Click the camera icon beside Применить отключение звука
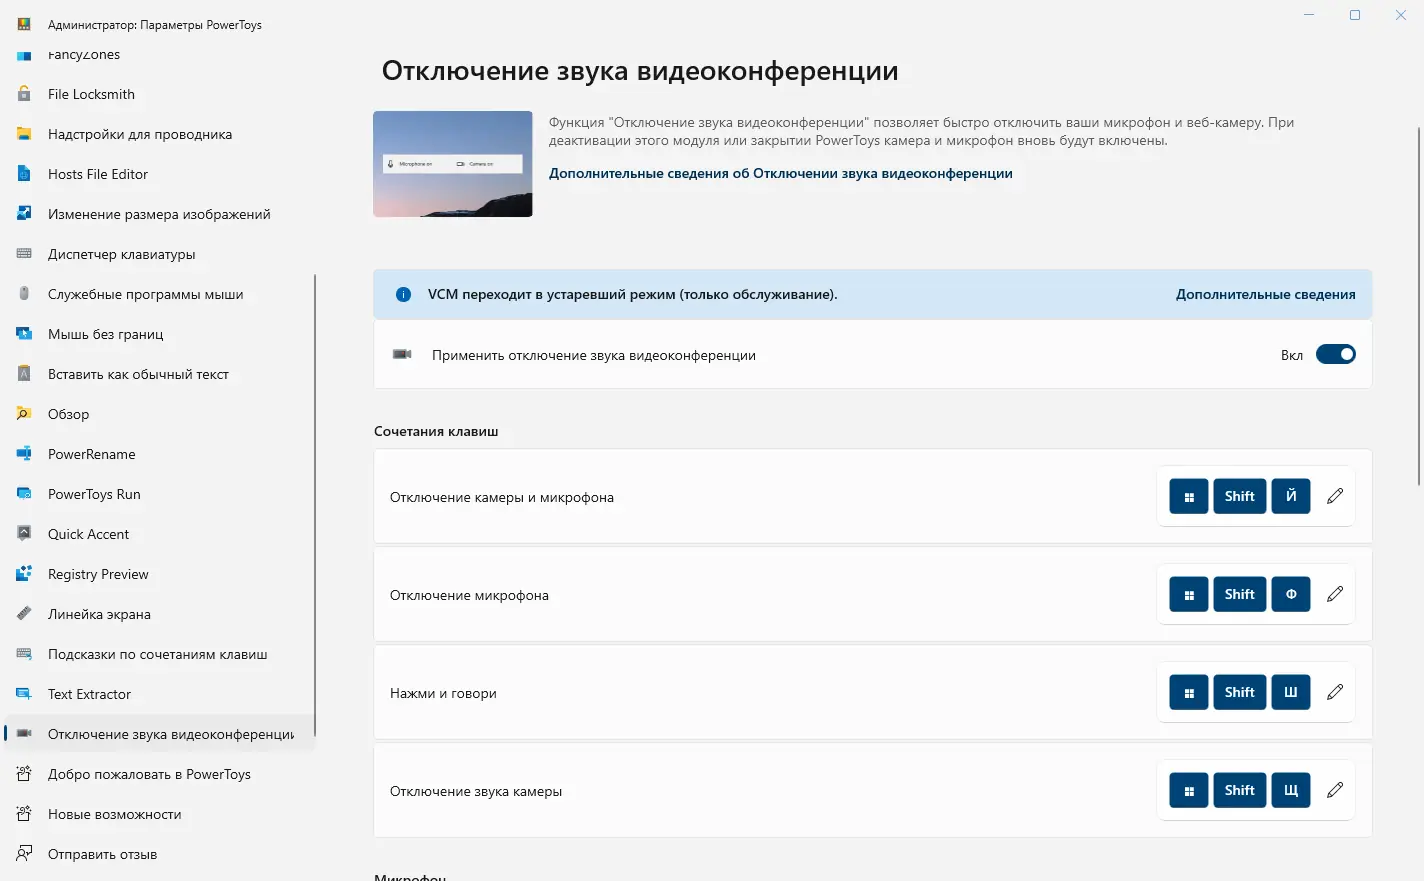The height and width of the screenshot is (881, 1424). [x=402, y=355]
